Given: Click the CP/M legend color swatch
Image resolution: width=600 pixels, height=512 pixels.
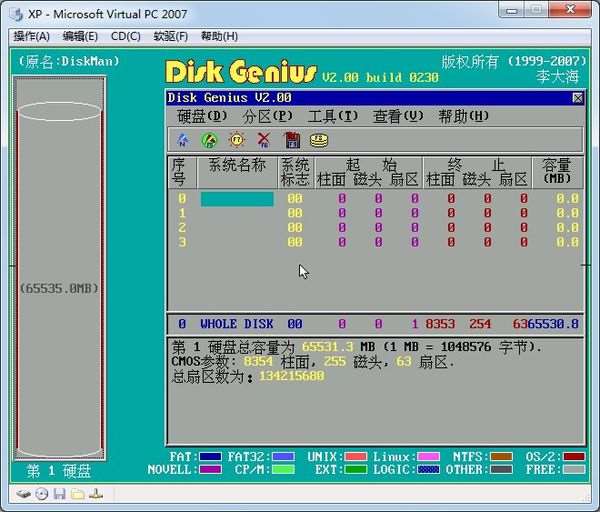Looking at the screenshot, I should (283, 470).
